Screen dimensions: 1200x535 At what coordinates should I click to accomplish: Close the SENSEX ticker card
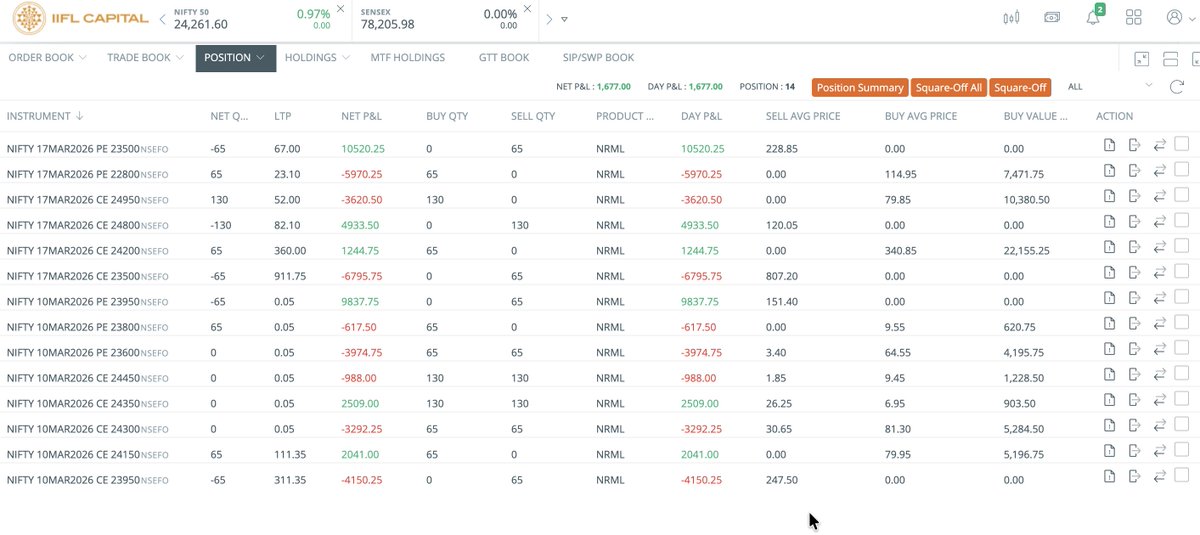point(528,8)
